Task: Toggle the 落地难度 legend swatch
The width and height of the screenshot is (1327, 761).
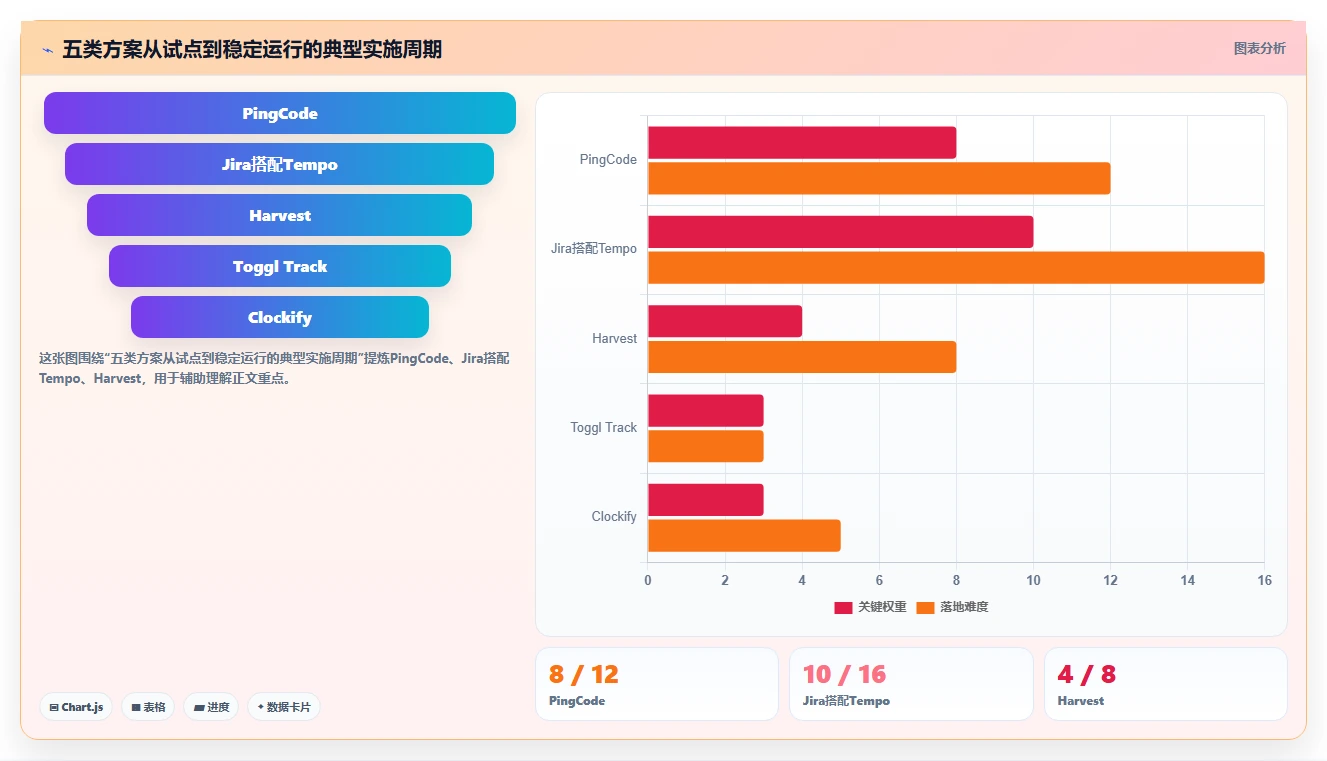Action: pyautogui.click(x=925, y=607)
